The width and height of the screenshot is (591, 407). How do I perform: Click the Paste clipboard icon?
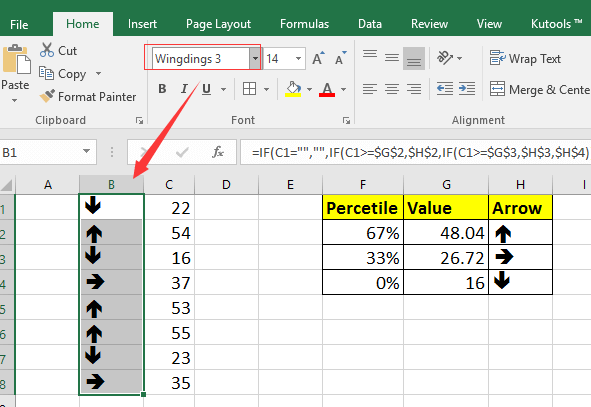pos(17,59)
